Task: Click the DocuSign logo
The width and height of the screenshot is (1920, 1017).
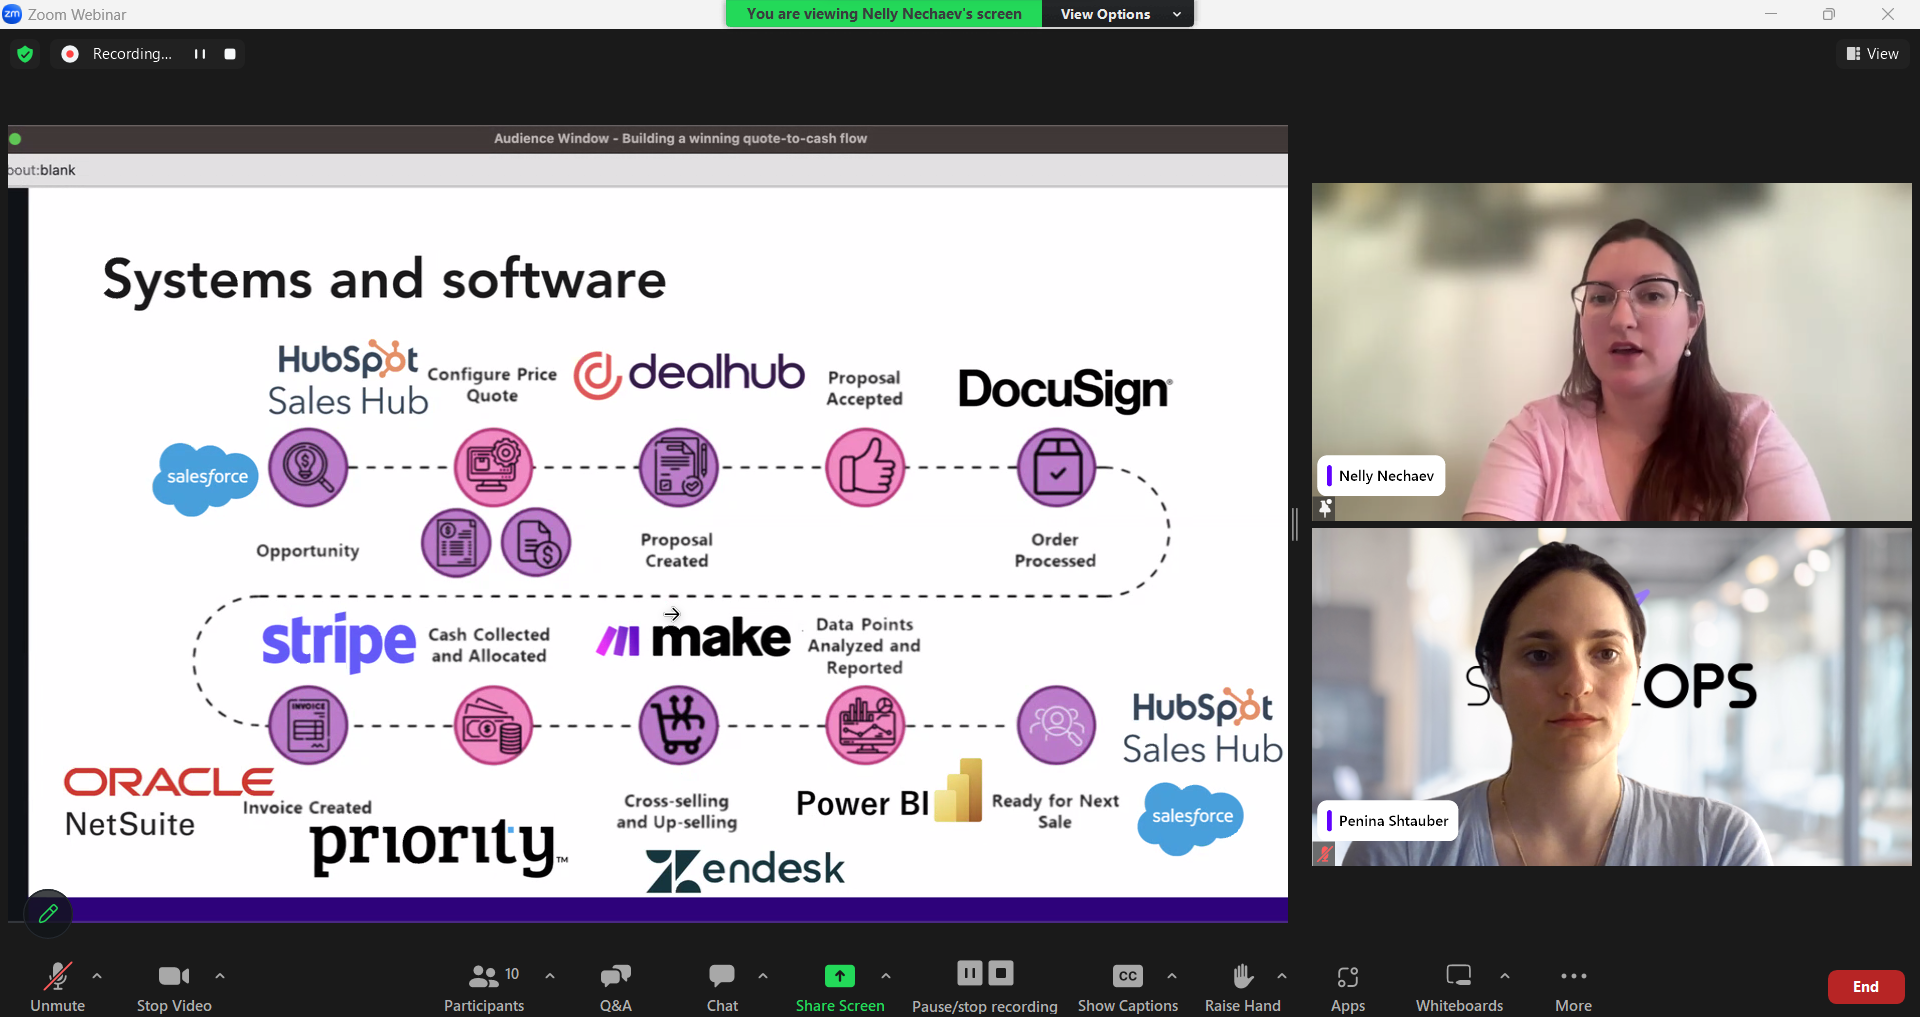Action: click(x=1065, y=390)
